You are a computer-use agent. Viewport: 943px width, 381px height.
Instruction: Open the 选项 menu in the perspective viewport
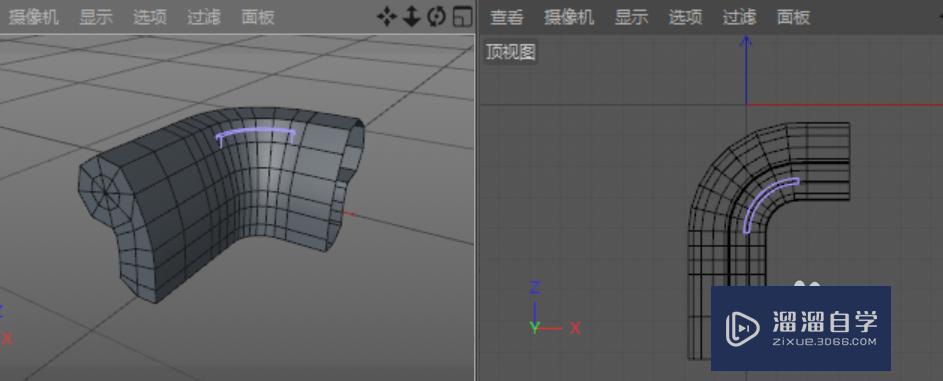150,17
